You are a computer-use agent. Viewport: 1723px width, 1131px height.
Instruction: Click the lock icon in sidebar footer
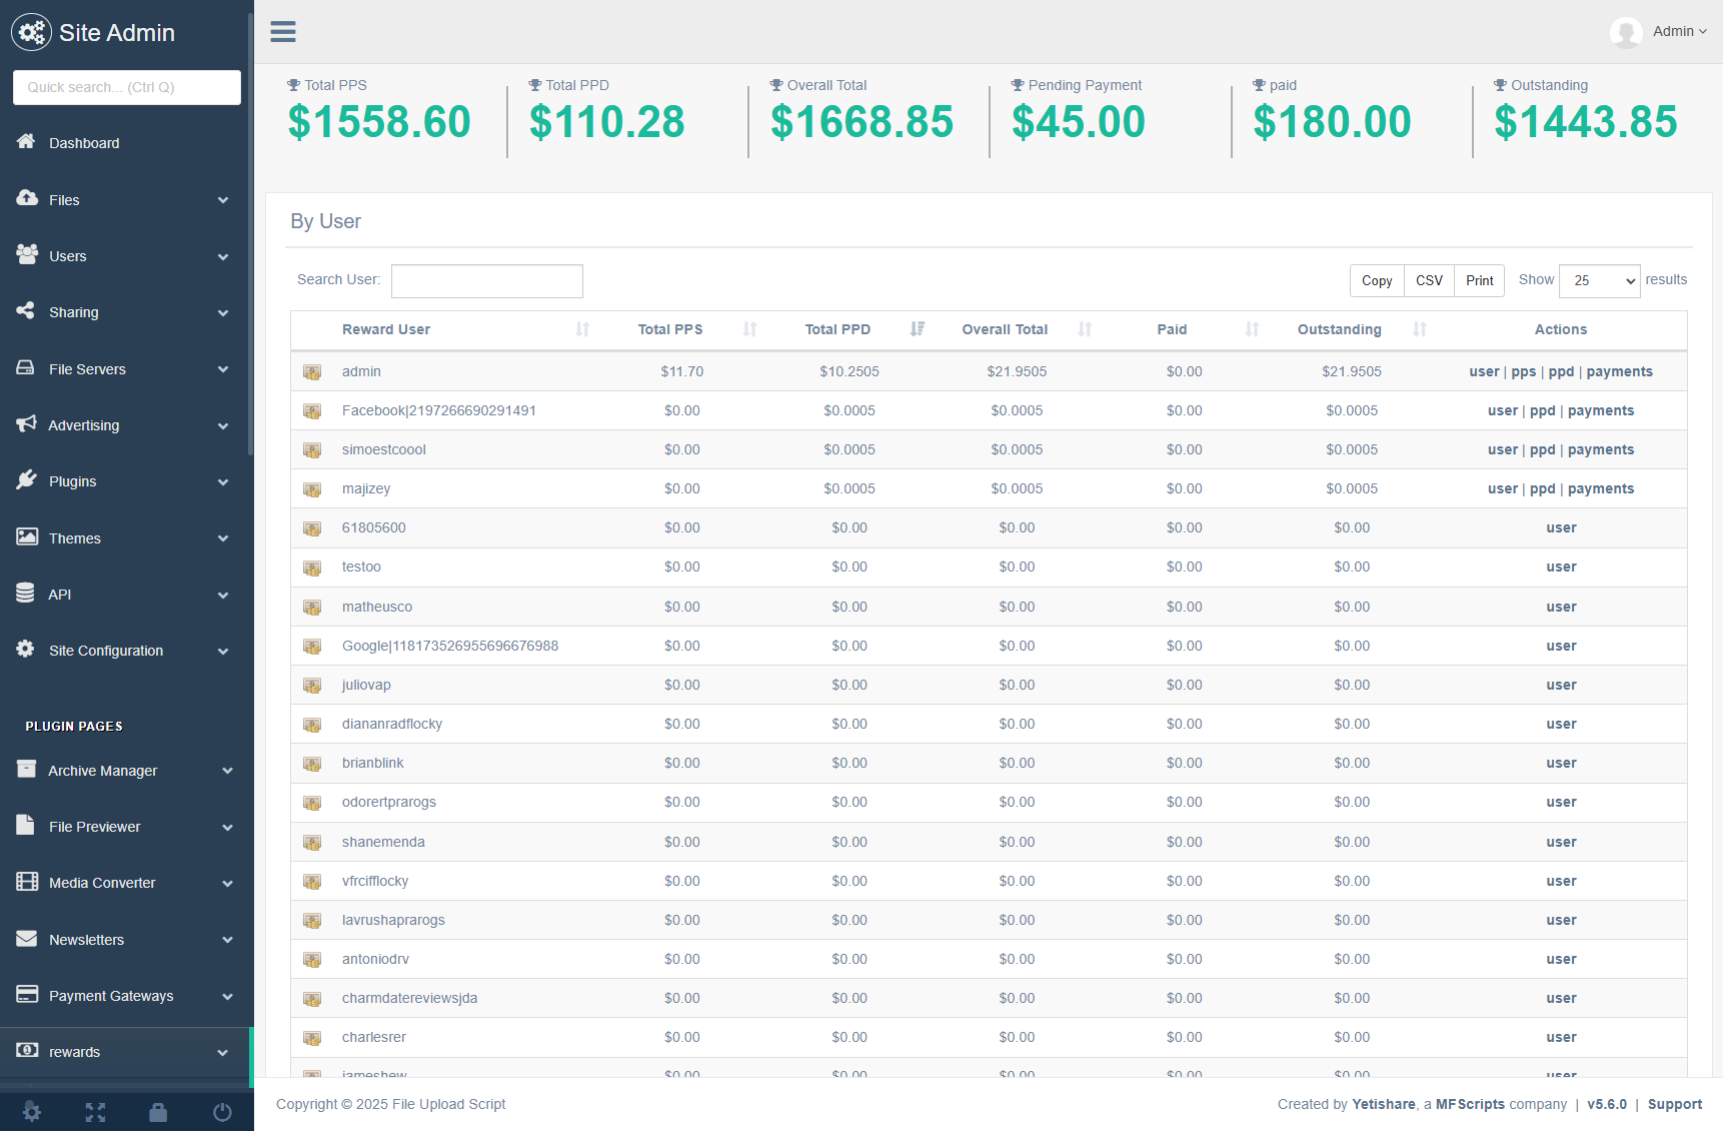158,1112
